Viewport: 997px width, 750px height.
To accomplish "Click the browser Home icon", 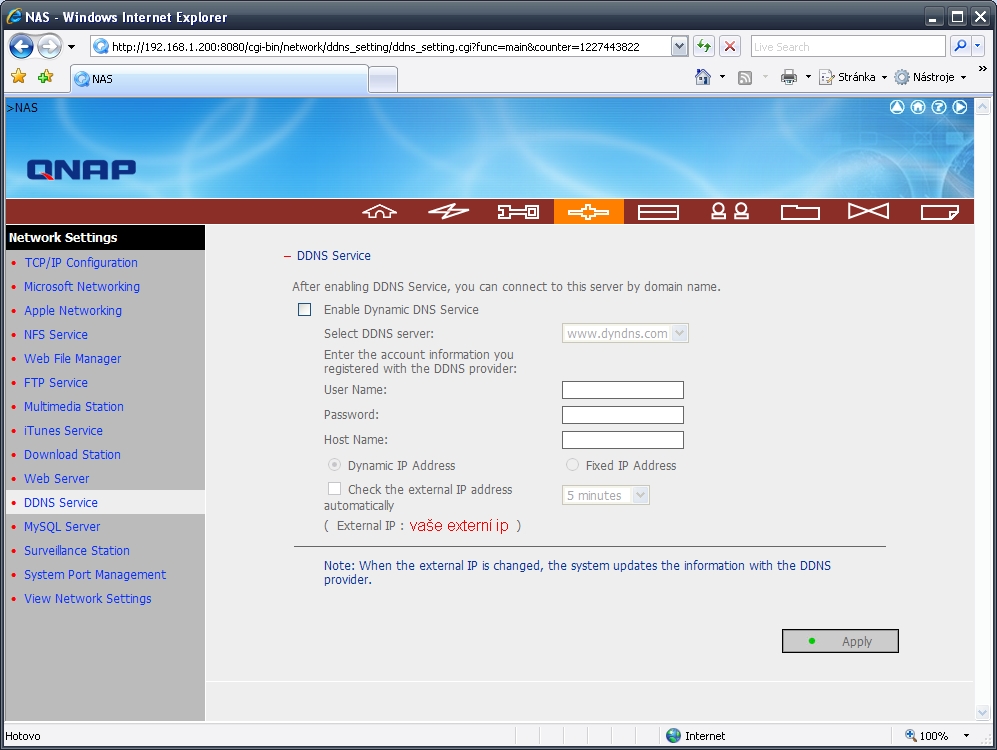I will (x=703, y=77).
